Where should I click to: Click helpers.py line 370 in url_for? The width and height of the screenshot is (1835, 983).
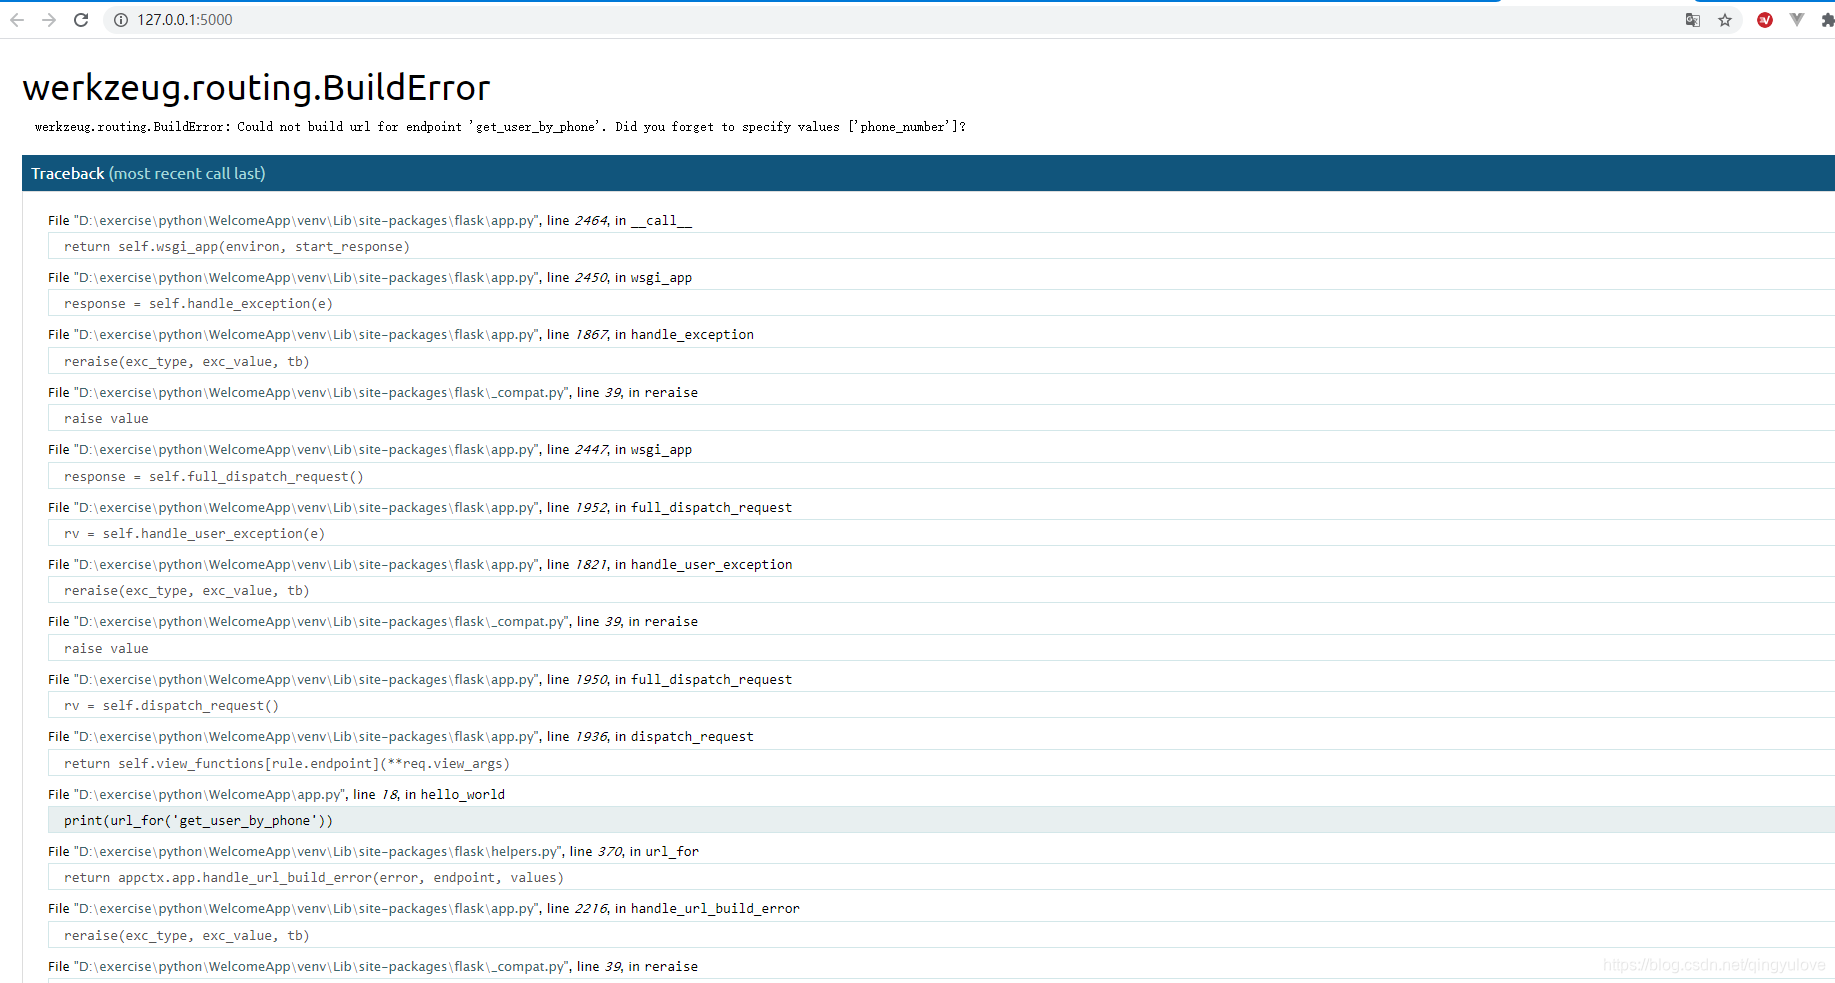[374, 851]
